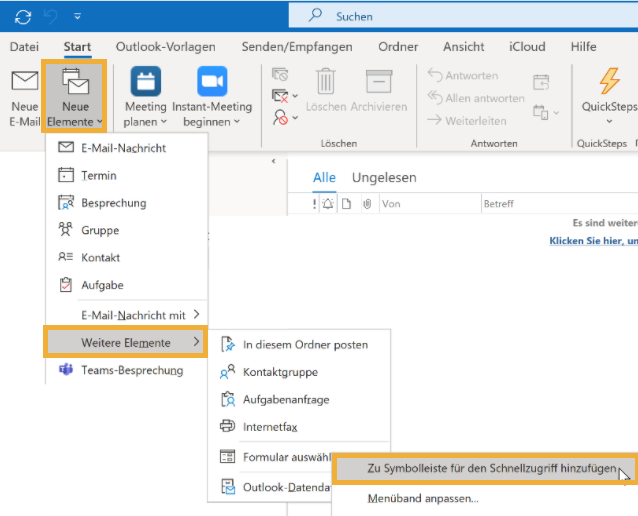The width and height of the screenshot is (638, 516).
Task: Click the Klicken Sie hier link
Action: (593, 241)
